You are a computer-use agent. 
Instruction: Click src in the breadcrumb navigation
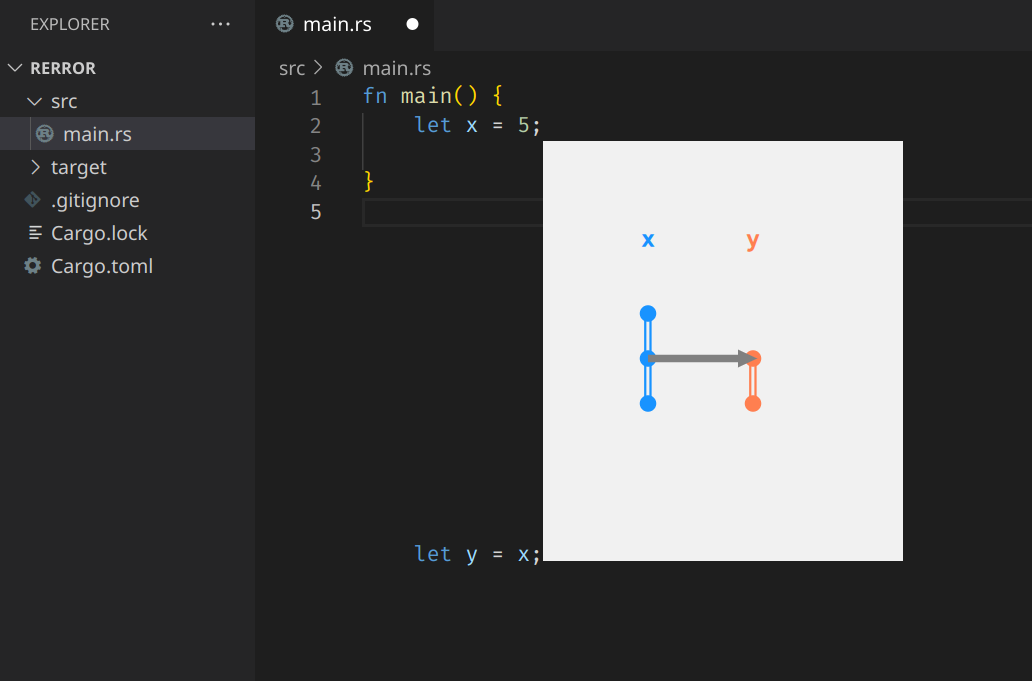pyautogui.click(x=292, y=68)
